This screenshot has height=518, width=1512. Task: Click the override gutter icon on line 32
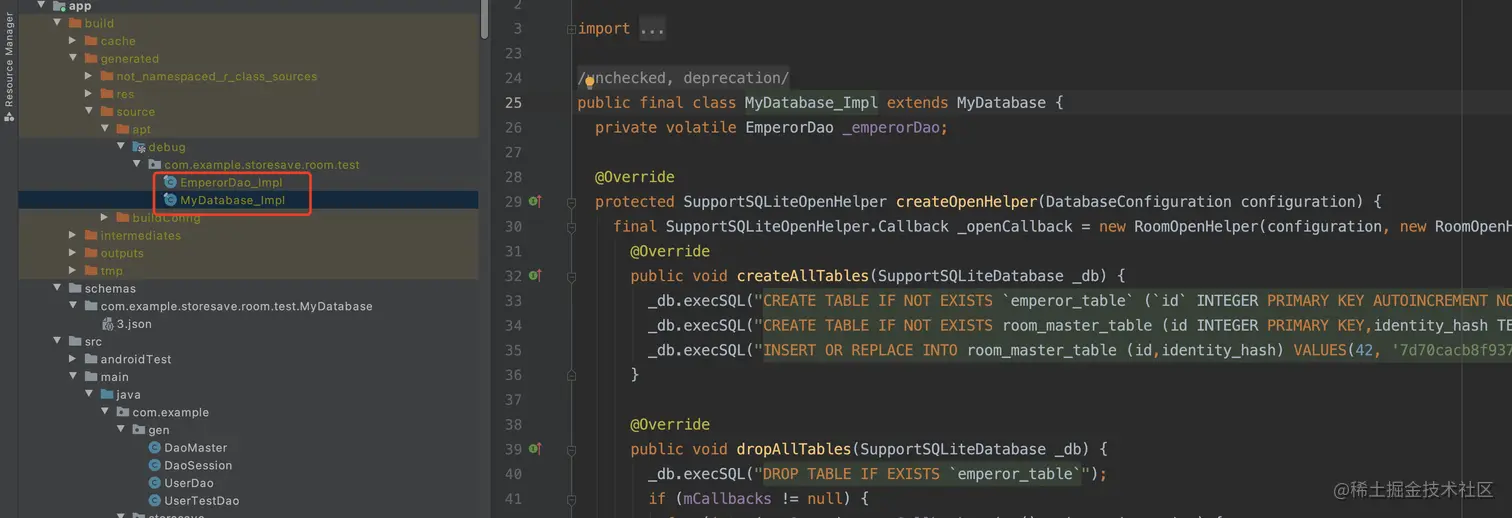click(534, 275)
